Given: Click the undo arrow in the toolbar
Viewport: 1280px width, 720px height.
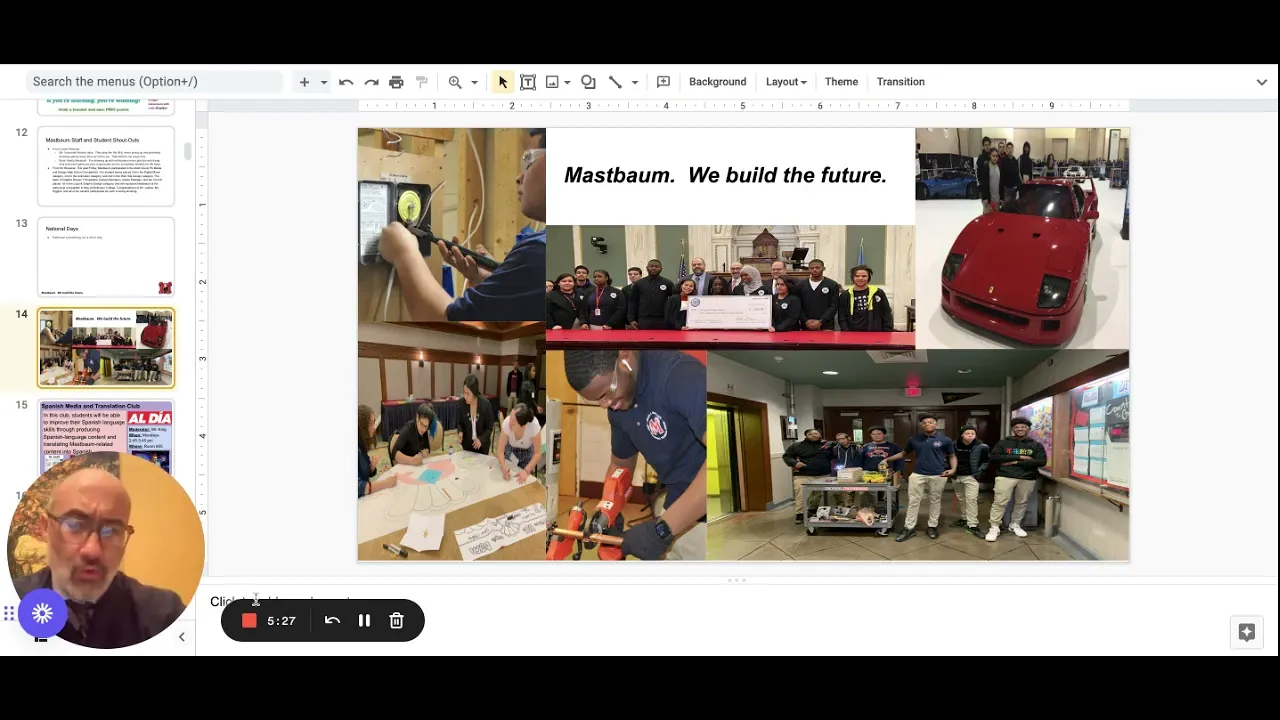Looking at the screenshot, I should pos(346,82).
